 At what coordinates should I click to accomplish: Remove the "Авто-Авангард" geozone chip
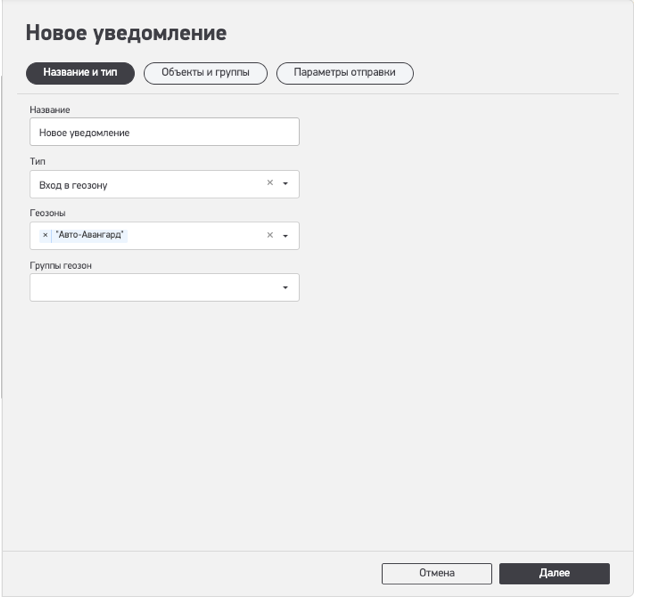[x=45, y=236]
